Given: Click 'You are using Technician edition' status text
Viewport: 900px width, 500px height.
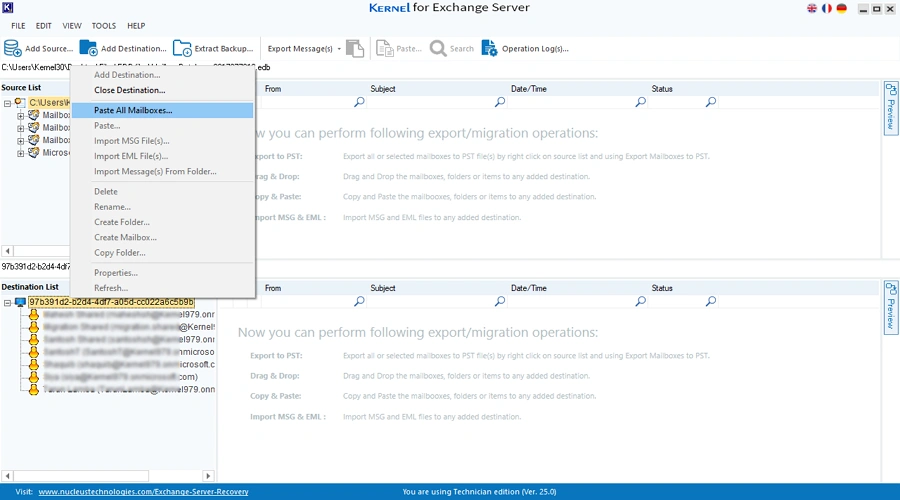Looking at the screenshot, I should 479,492.
